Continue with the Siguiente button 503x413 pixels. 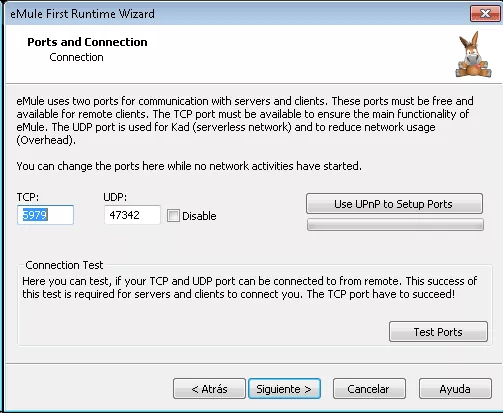pos(284,389)
